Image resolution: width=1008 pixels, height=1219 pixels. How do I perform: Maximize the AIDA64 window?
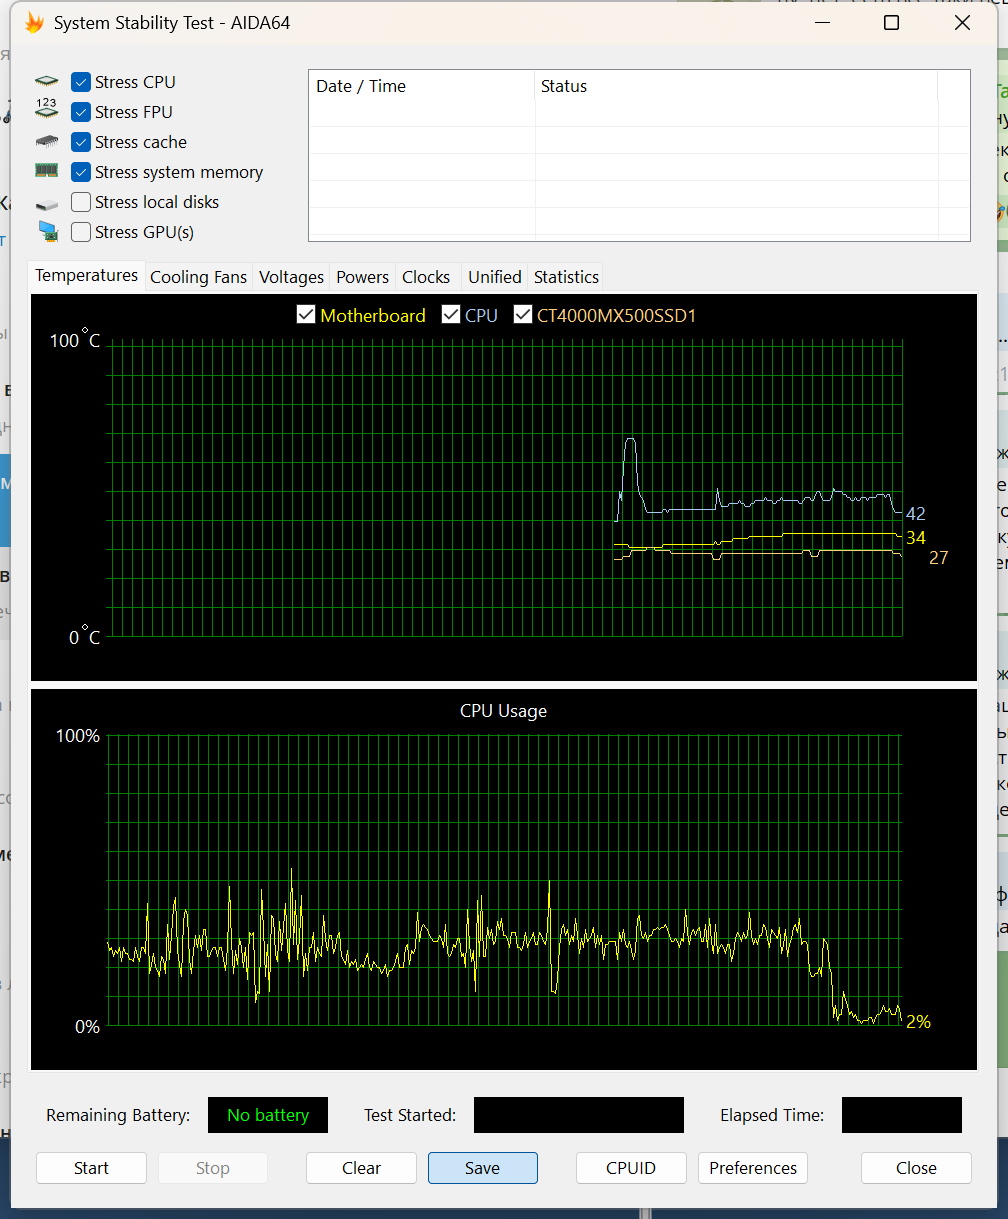tap(891, 22)
